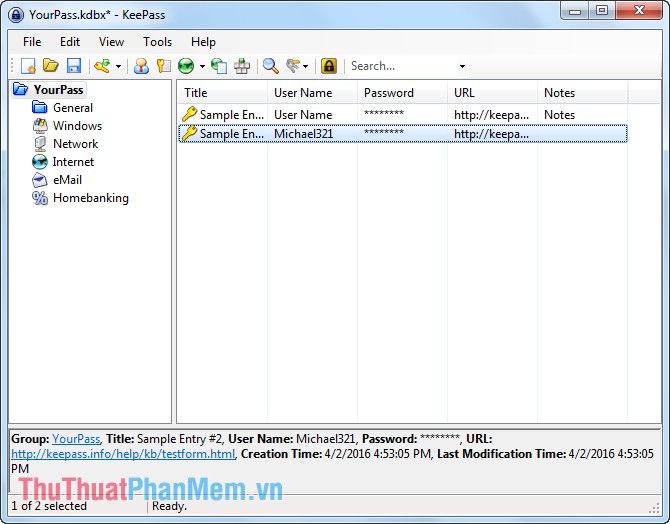
Task: Click the KeePass lock icon in title bar
Action: pyautogui.click(x=16, y=15)
